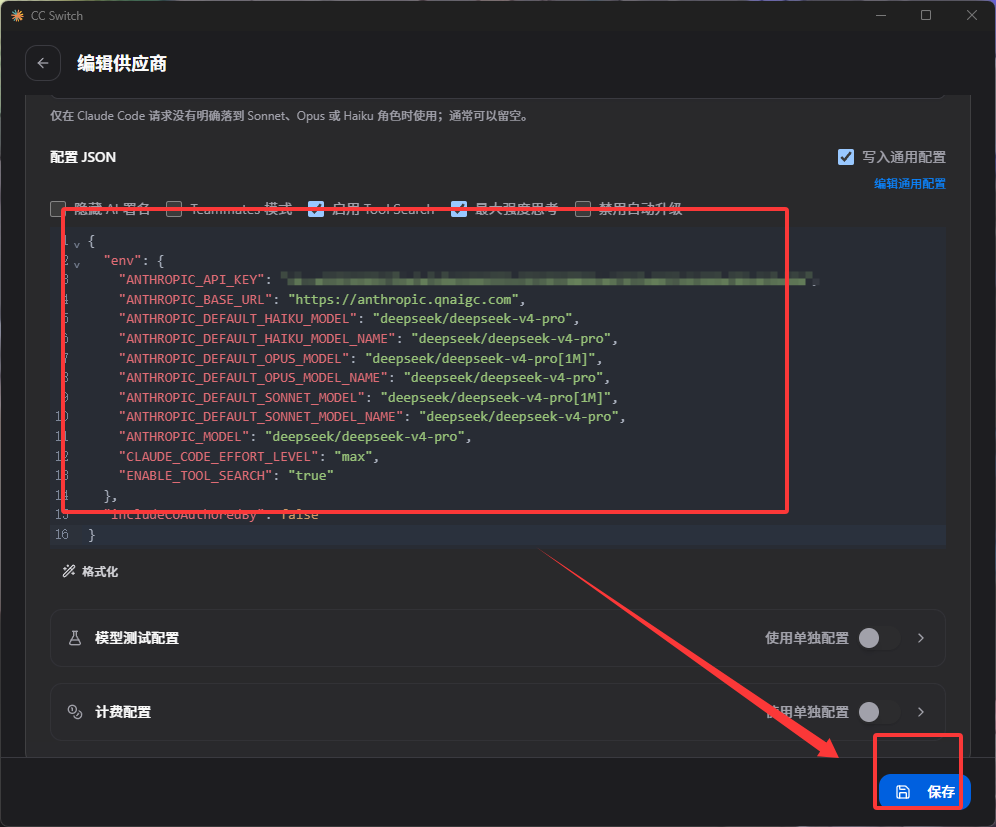Viewport: 996px width, 827px height.
Task: Toggle the 最大强度思考 checkbox
Action: tap(459, 208)
